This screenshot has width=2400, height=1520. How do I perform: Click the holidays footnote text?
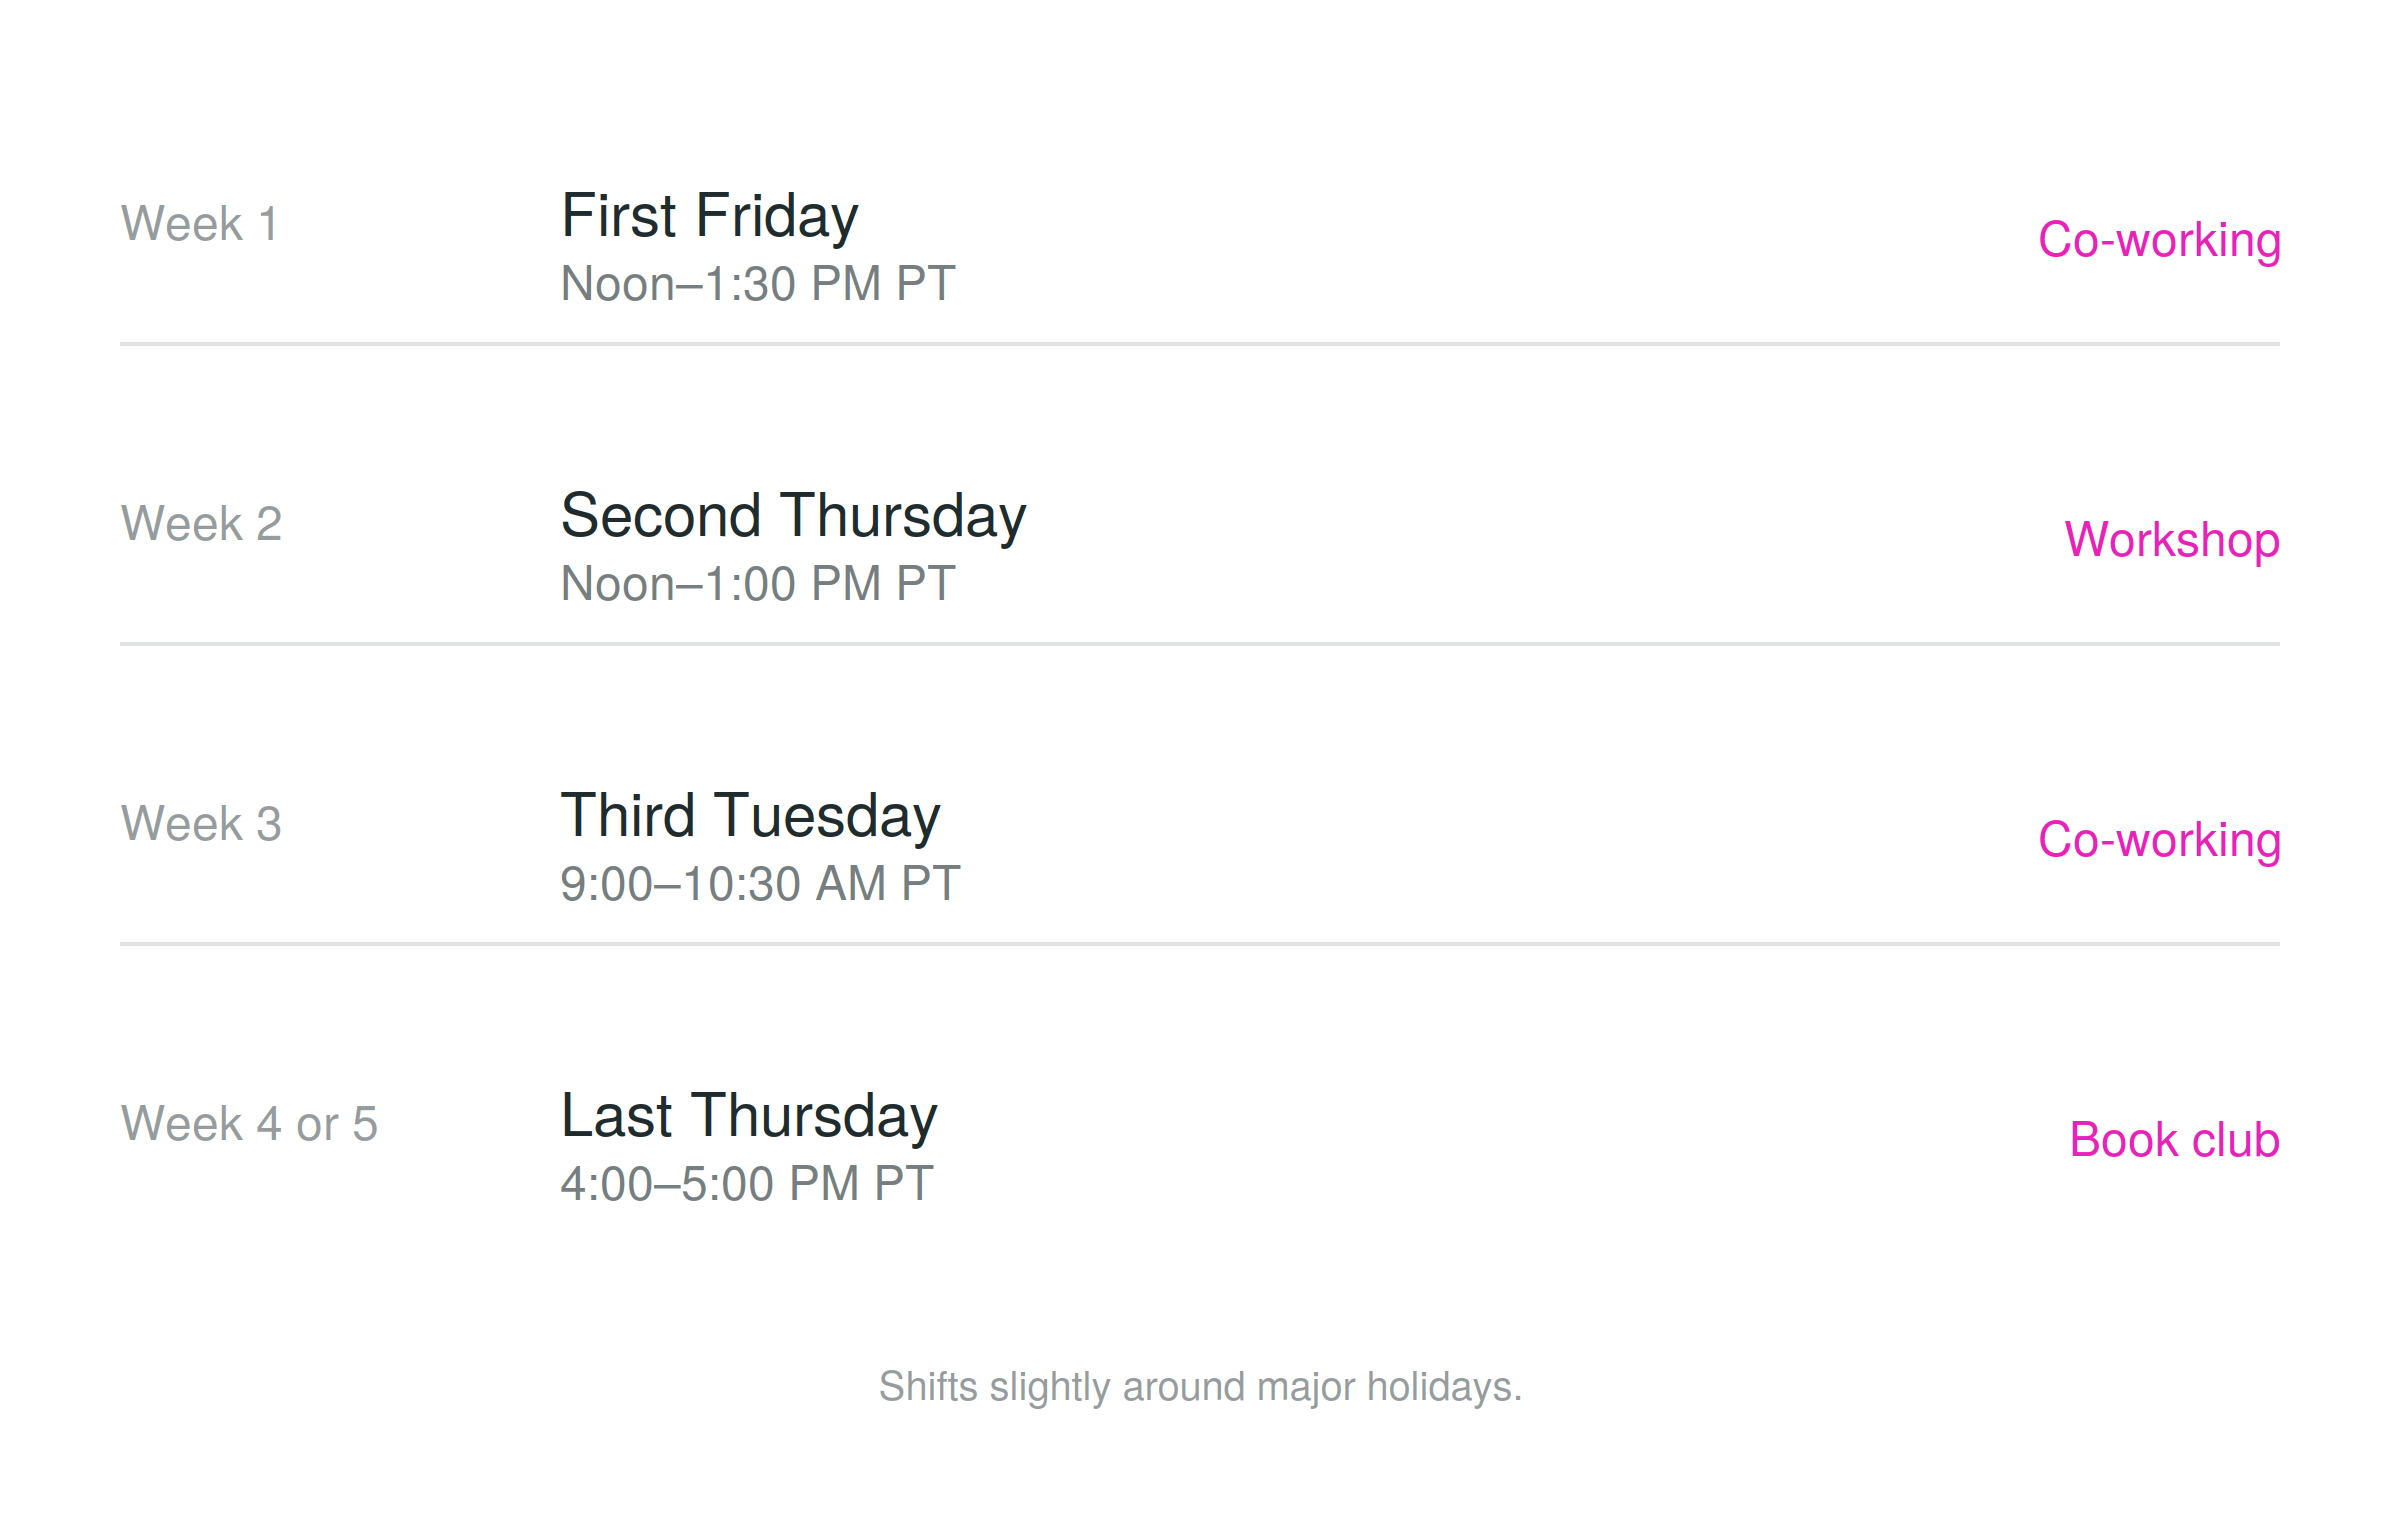(x=1200, y=1388)
